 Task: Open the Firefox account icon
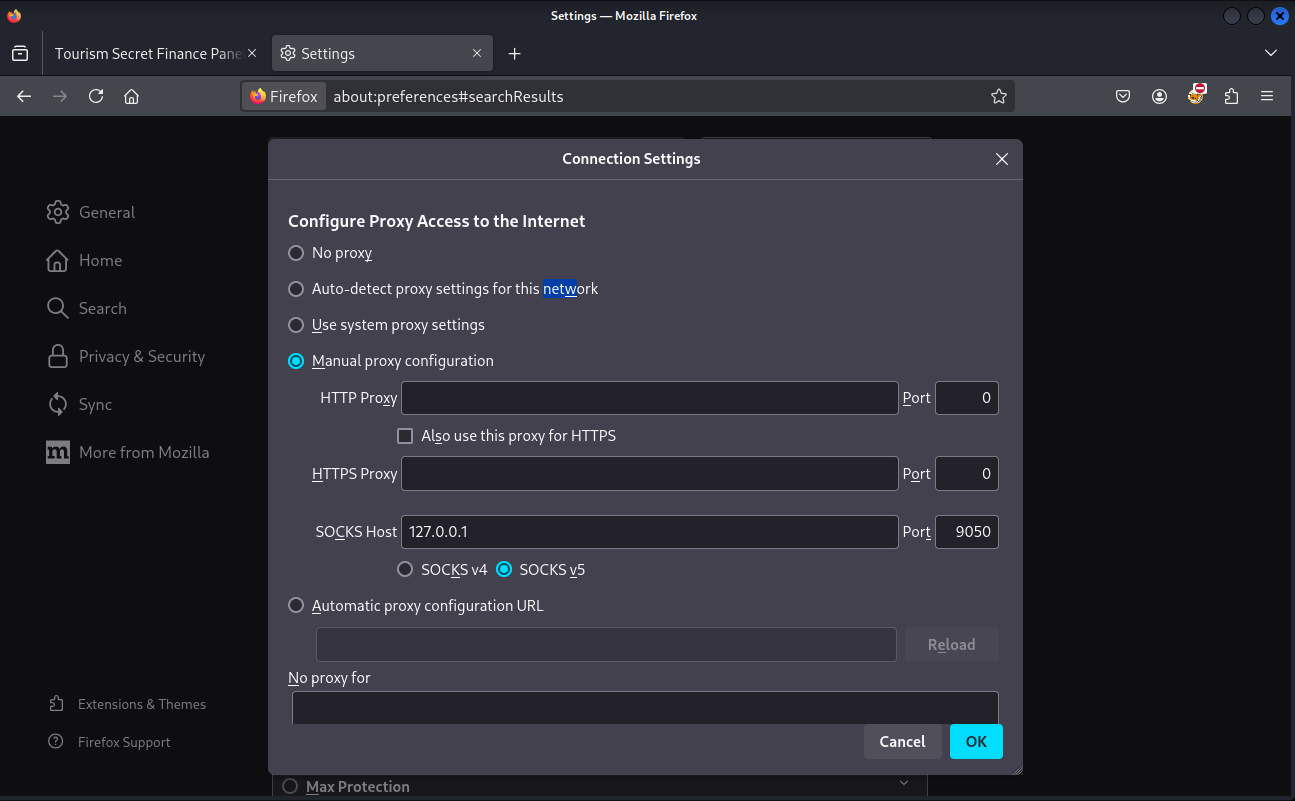(1159, 96)
